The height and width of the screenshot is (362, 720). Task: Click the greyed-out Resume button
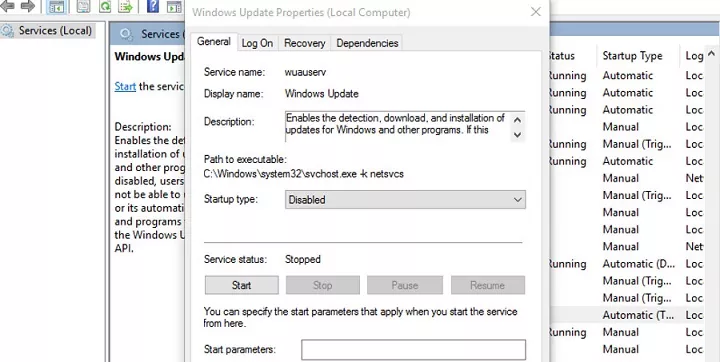coord(488,285)
